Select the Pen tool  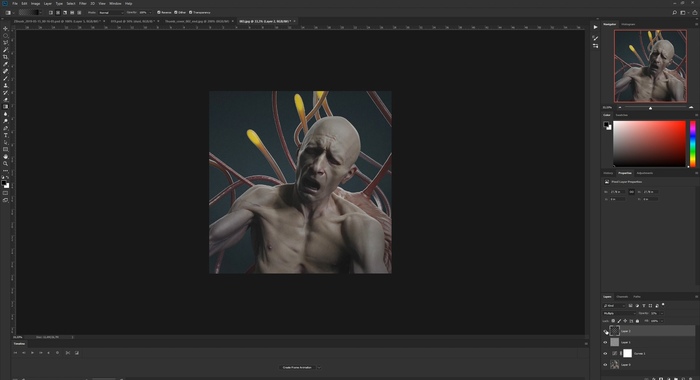[5, 128]
